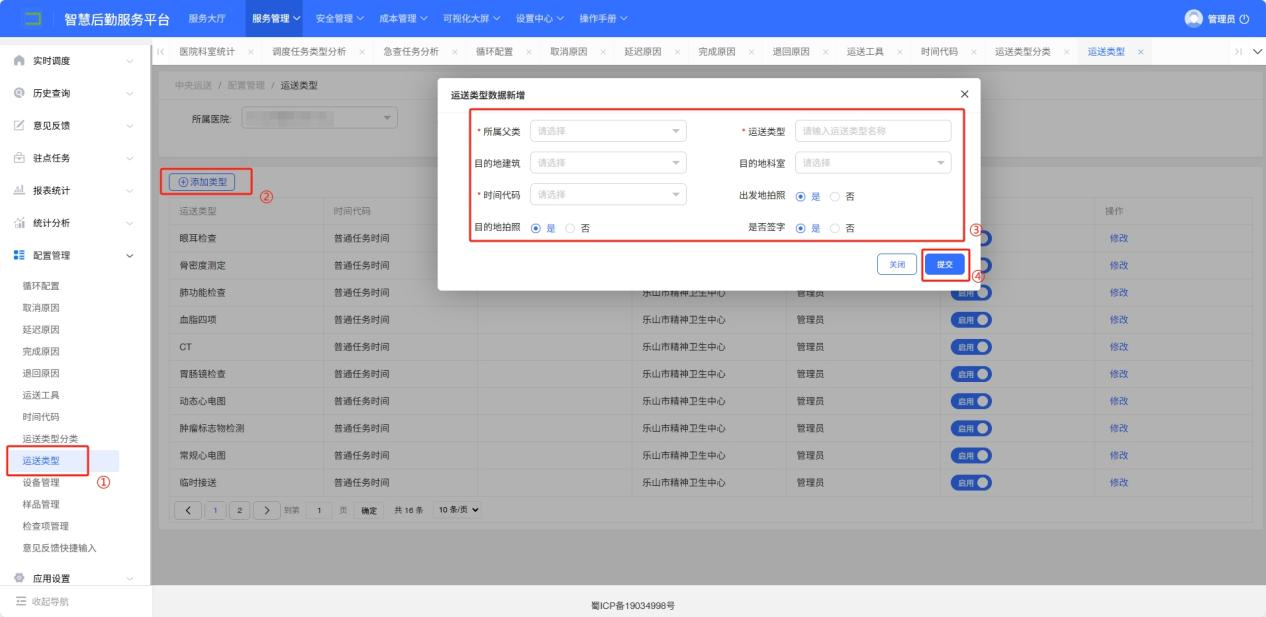Close the 急查任务分析 tab

[454, 51]
